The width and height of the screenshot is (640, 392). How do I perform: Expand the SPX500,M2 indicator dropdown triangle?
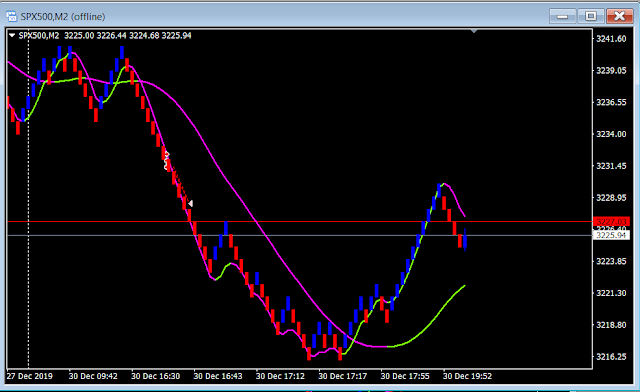[12, 36]
